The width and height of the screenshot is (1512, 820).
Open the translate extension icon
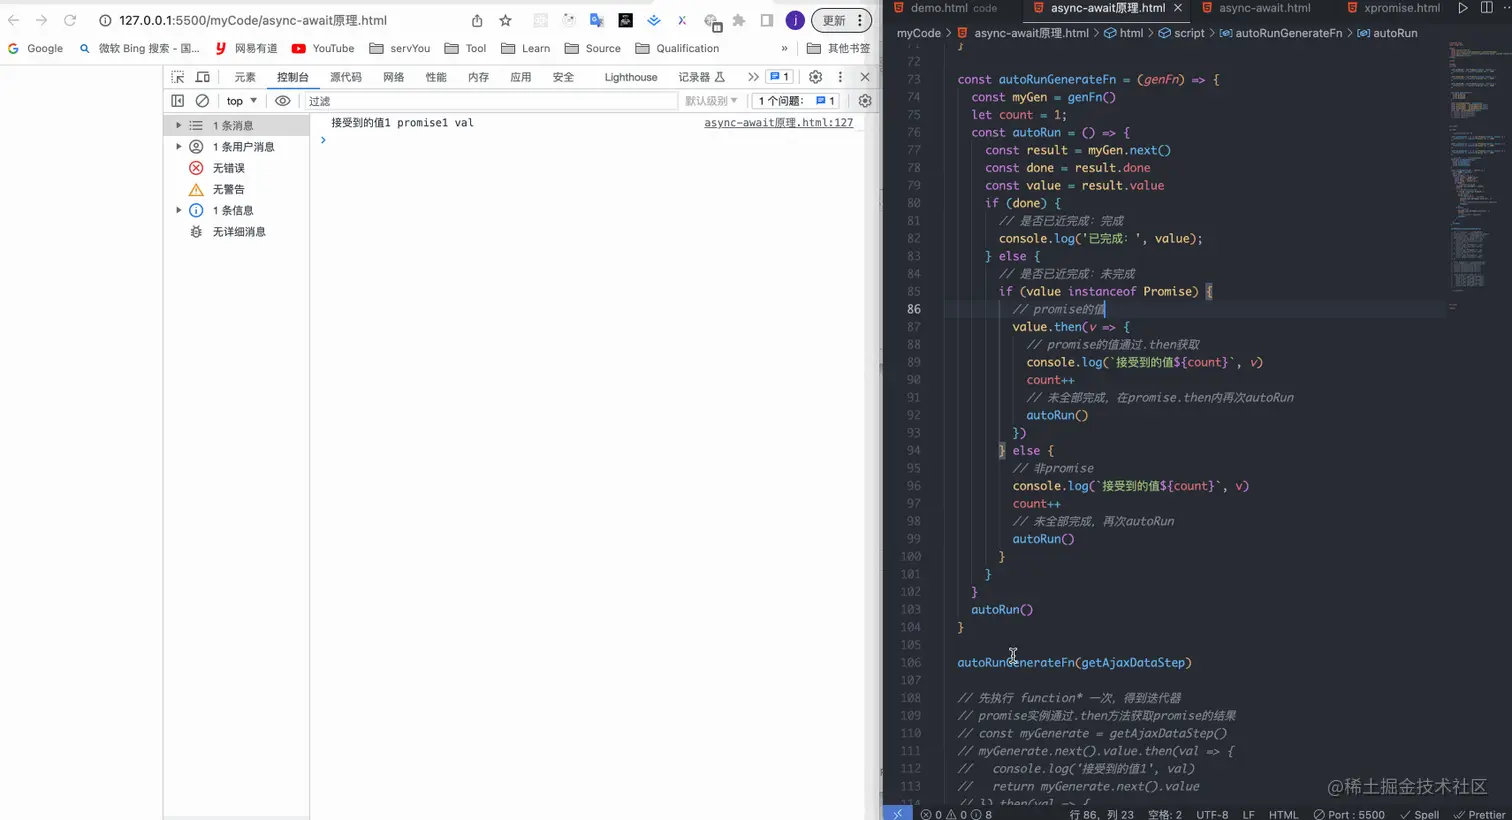tap(597, 20)
